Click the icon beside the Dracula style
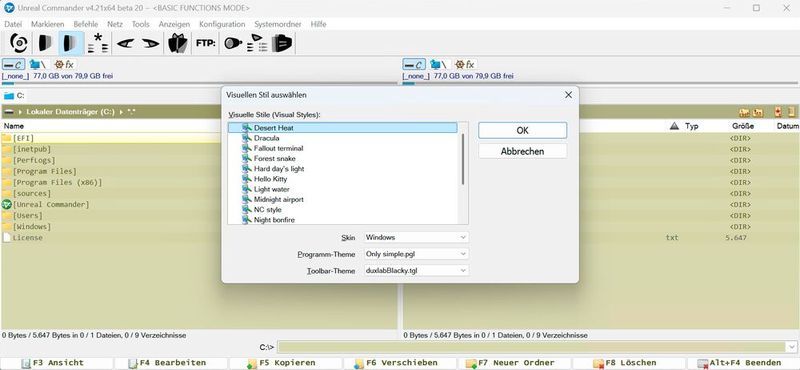 click(x=247, y=138)
